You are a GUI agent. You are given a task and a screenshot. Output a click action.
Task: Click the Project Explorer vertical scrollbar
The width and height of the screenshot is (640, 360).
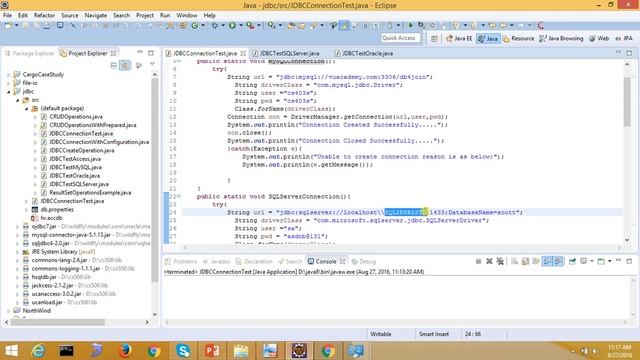[x=155, y=180]
